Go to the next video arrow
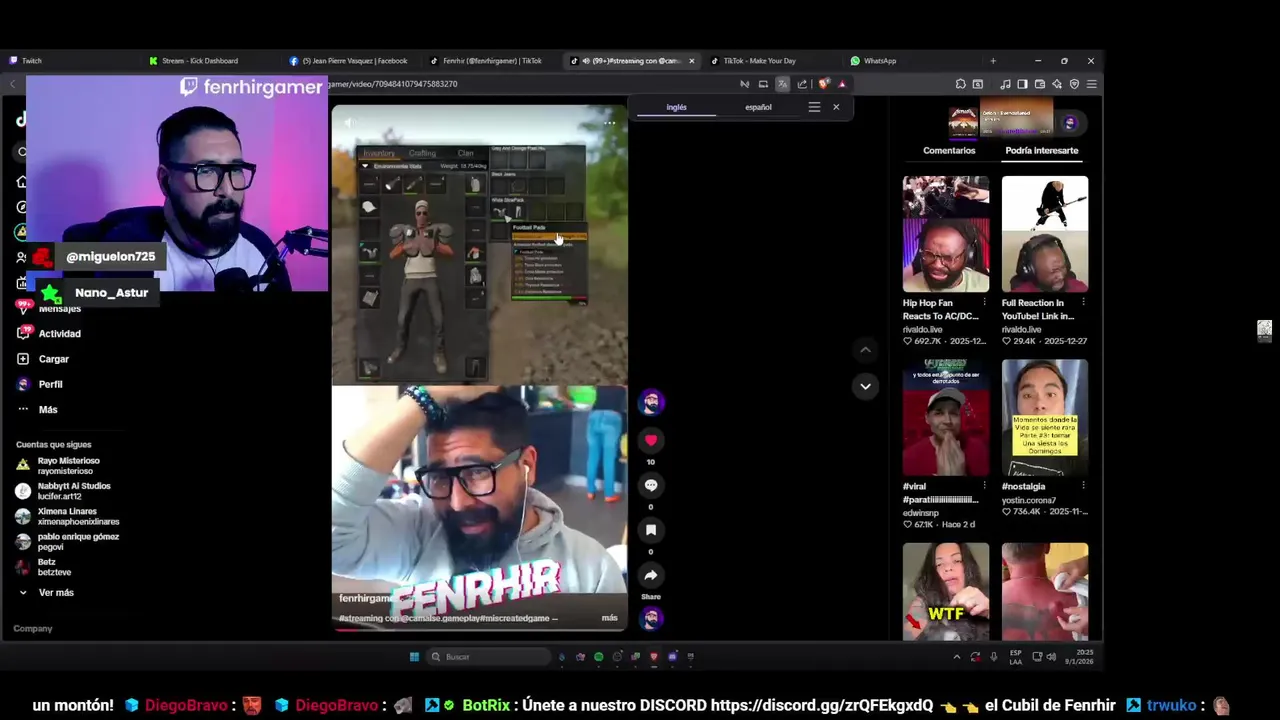Screen dimensions: 1280x720 865,386
